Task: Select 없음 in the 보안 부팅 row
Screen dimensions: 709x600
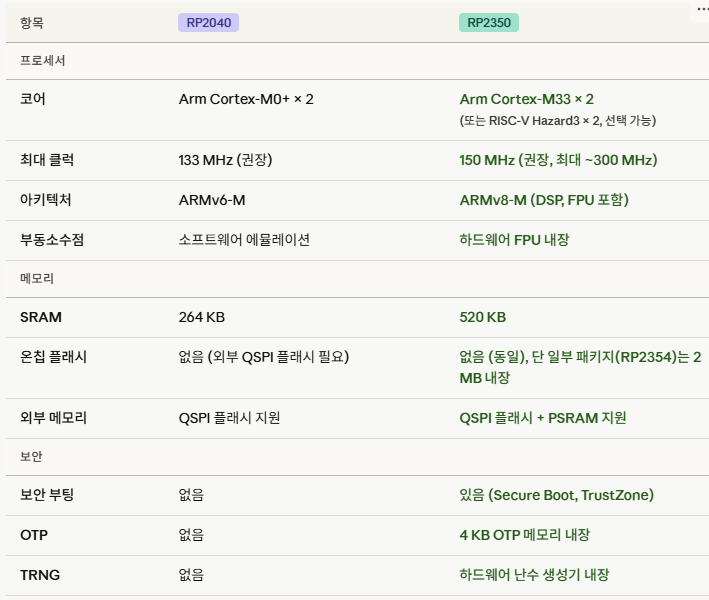Action: (191, 495)
